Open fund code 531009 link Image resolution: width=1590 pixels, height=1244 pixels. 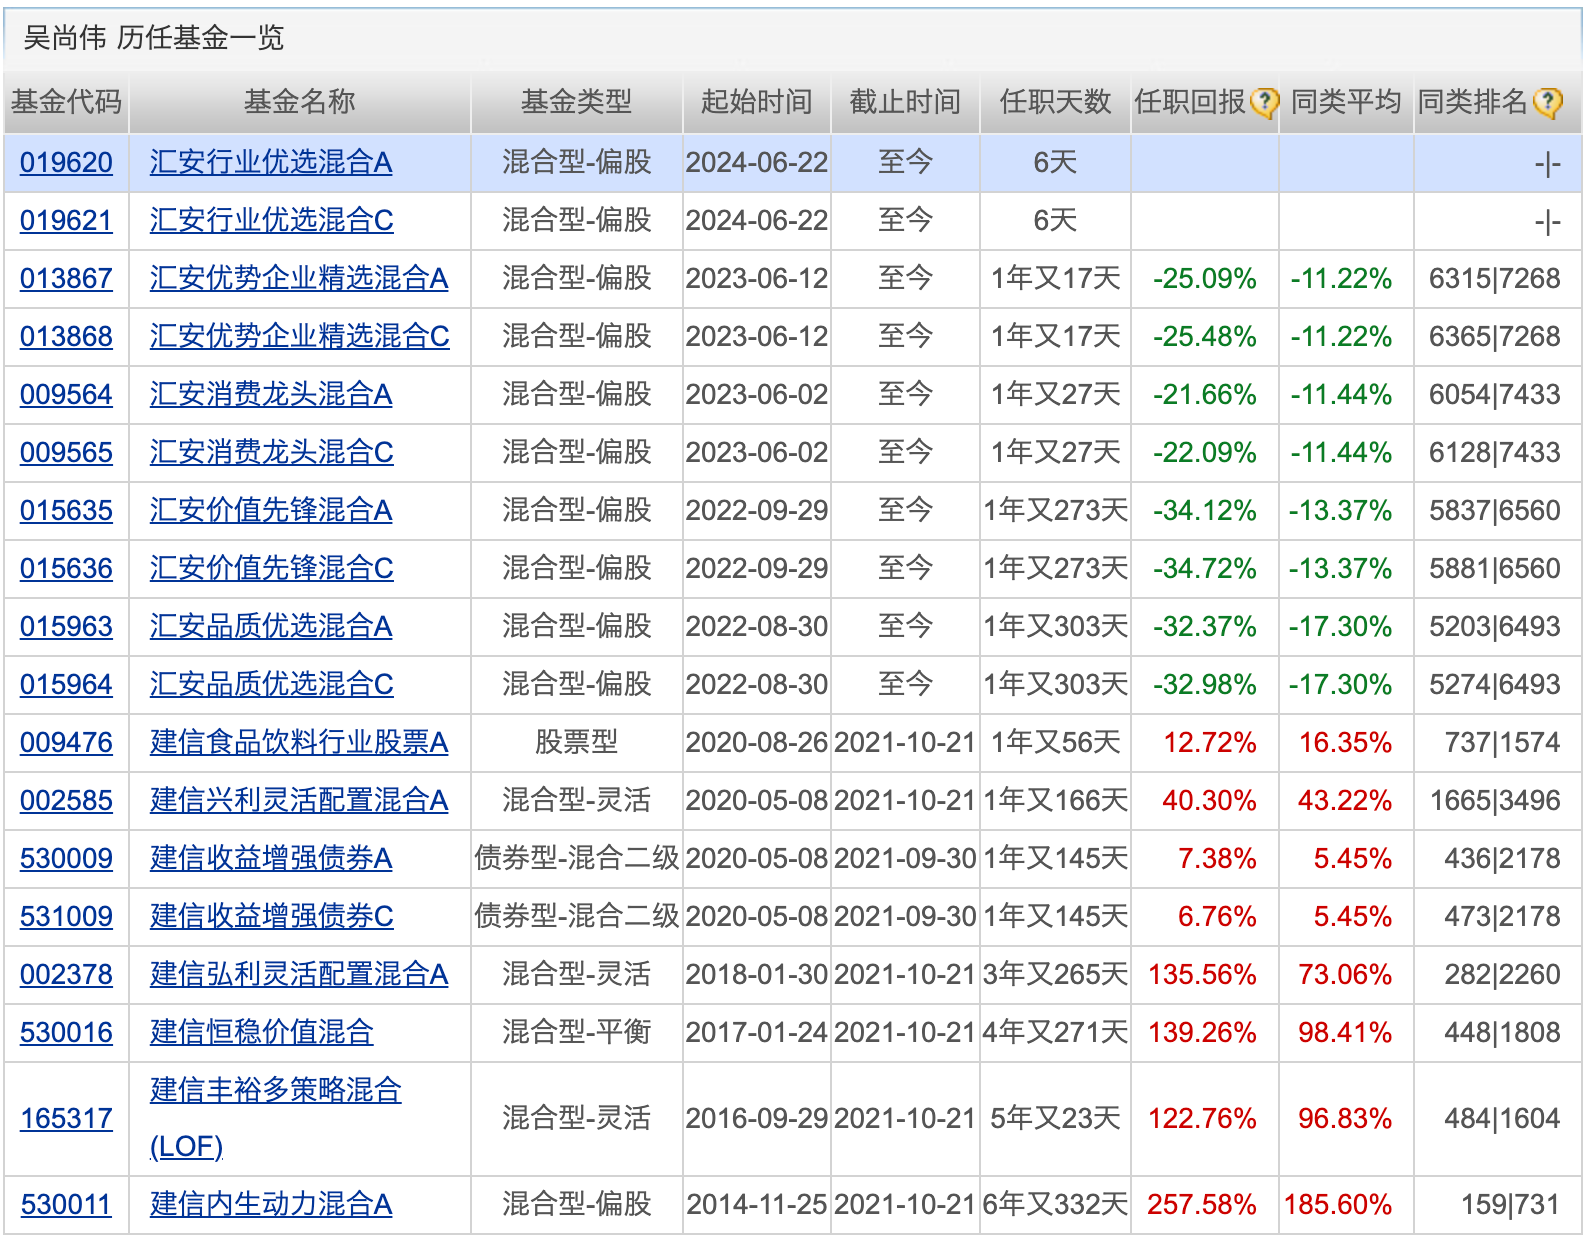coord(66,916)
